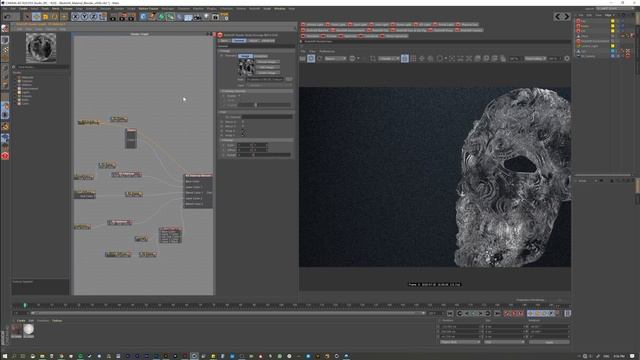The width and height of the screenshot is (640, 360).
Task: Click the Rotate slider in Remap section
Action: [x=264, y=155]
